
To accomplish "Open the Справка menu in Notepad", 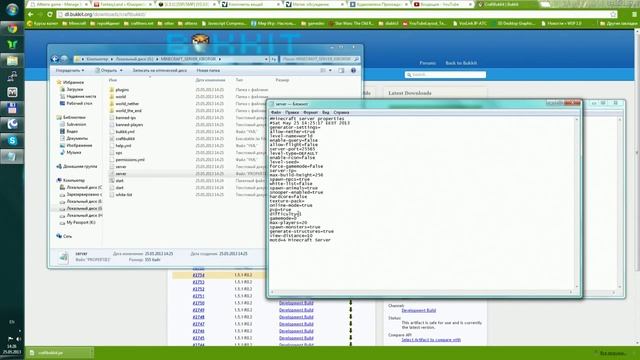I will 341,112.
